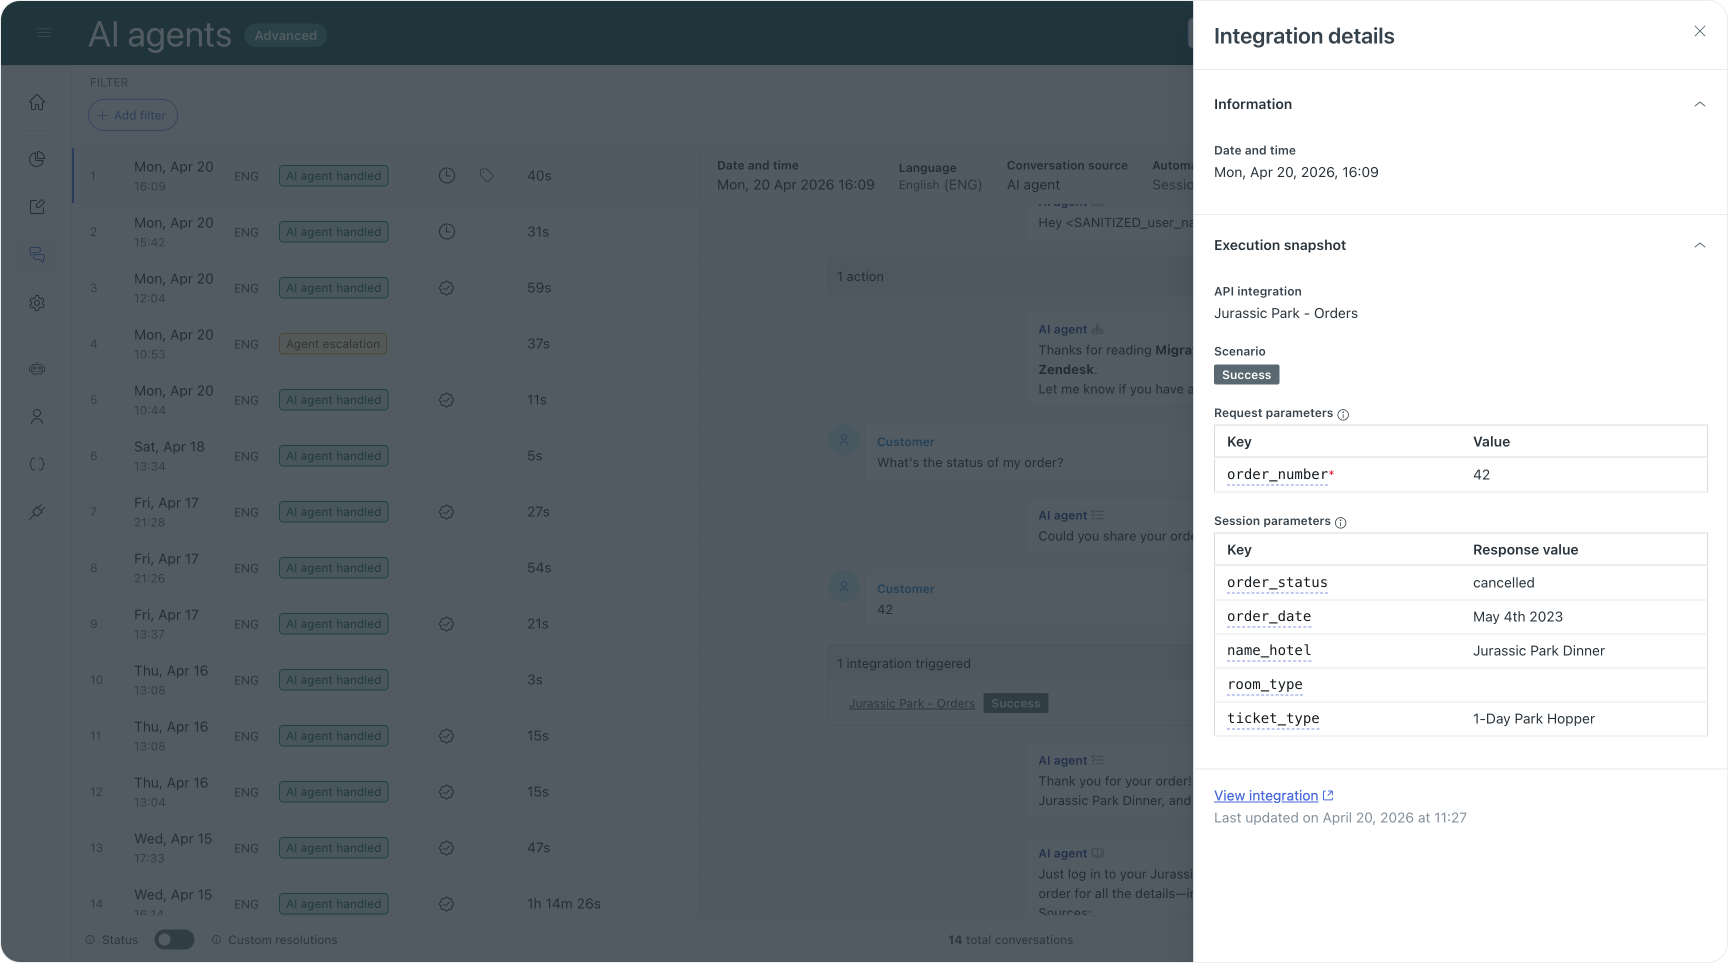Go to the Home icon in sidebar
Screen dimensions: 1728x963
point(37,102)
